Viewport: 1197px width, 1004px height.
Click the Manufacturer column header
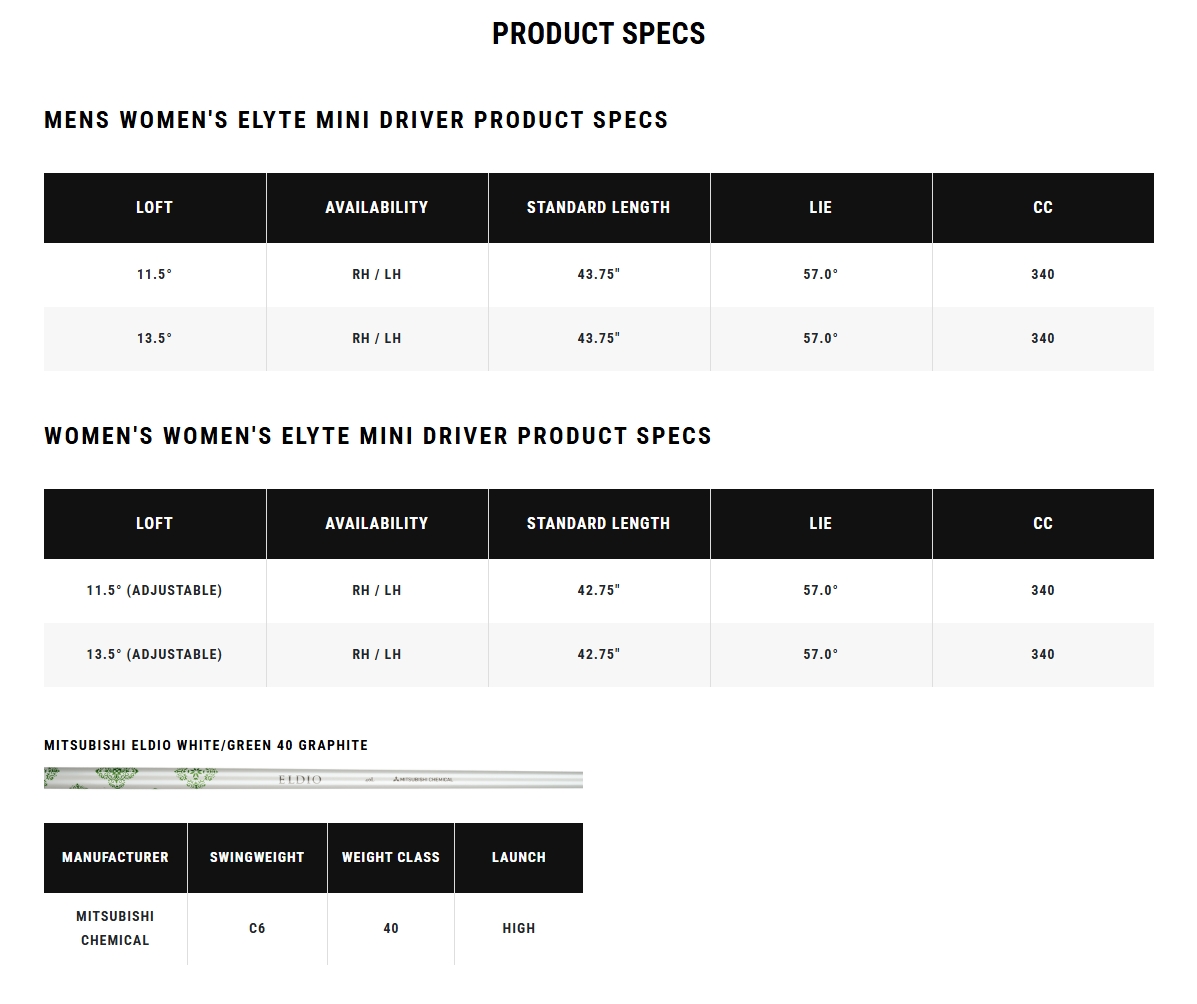tap(115, 858)
